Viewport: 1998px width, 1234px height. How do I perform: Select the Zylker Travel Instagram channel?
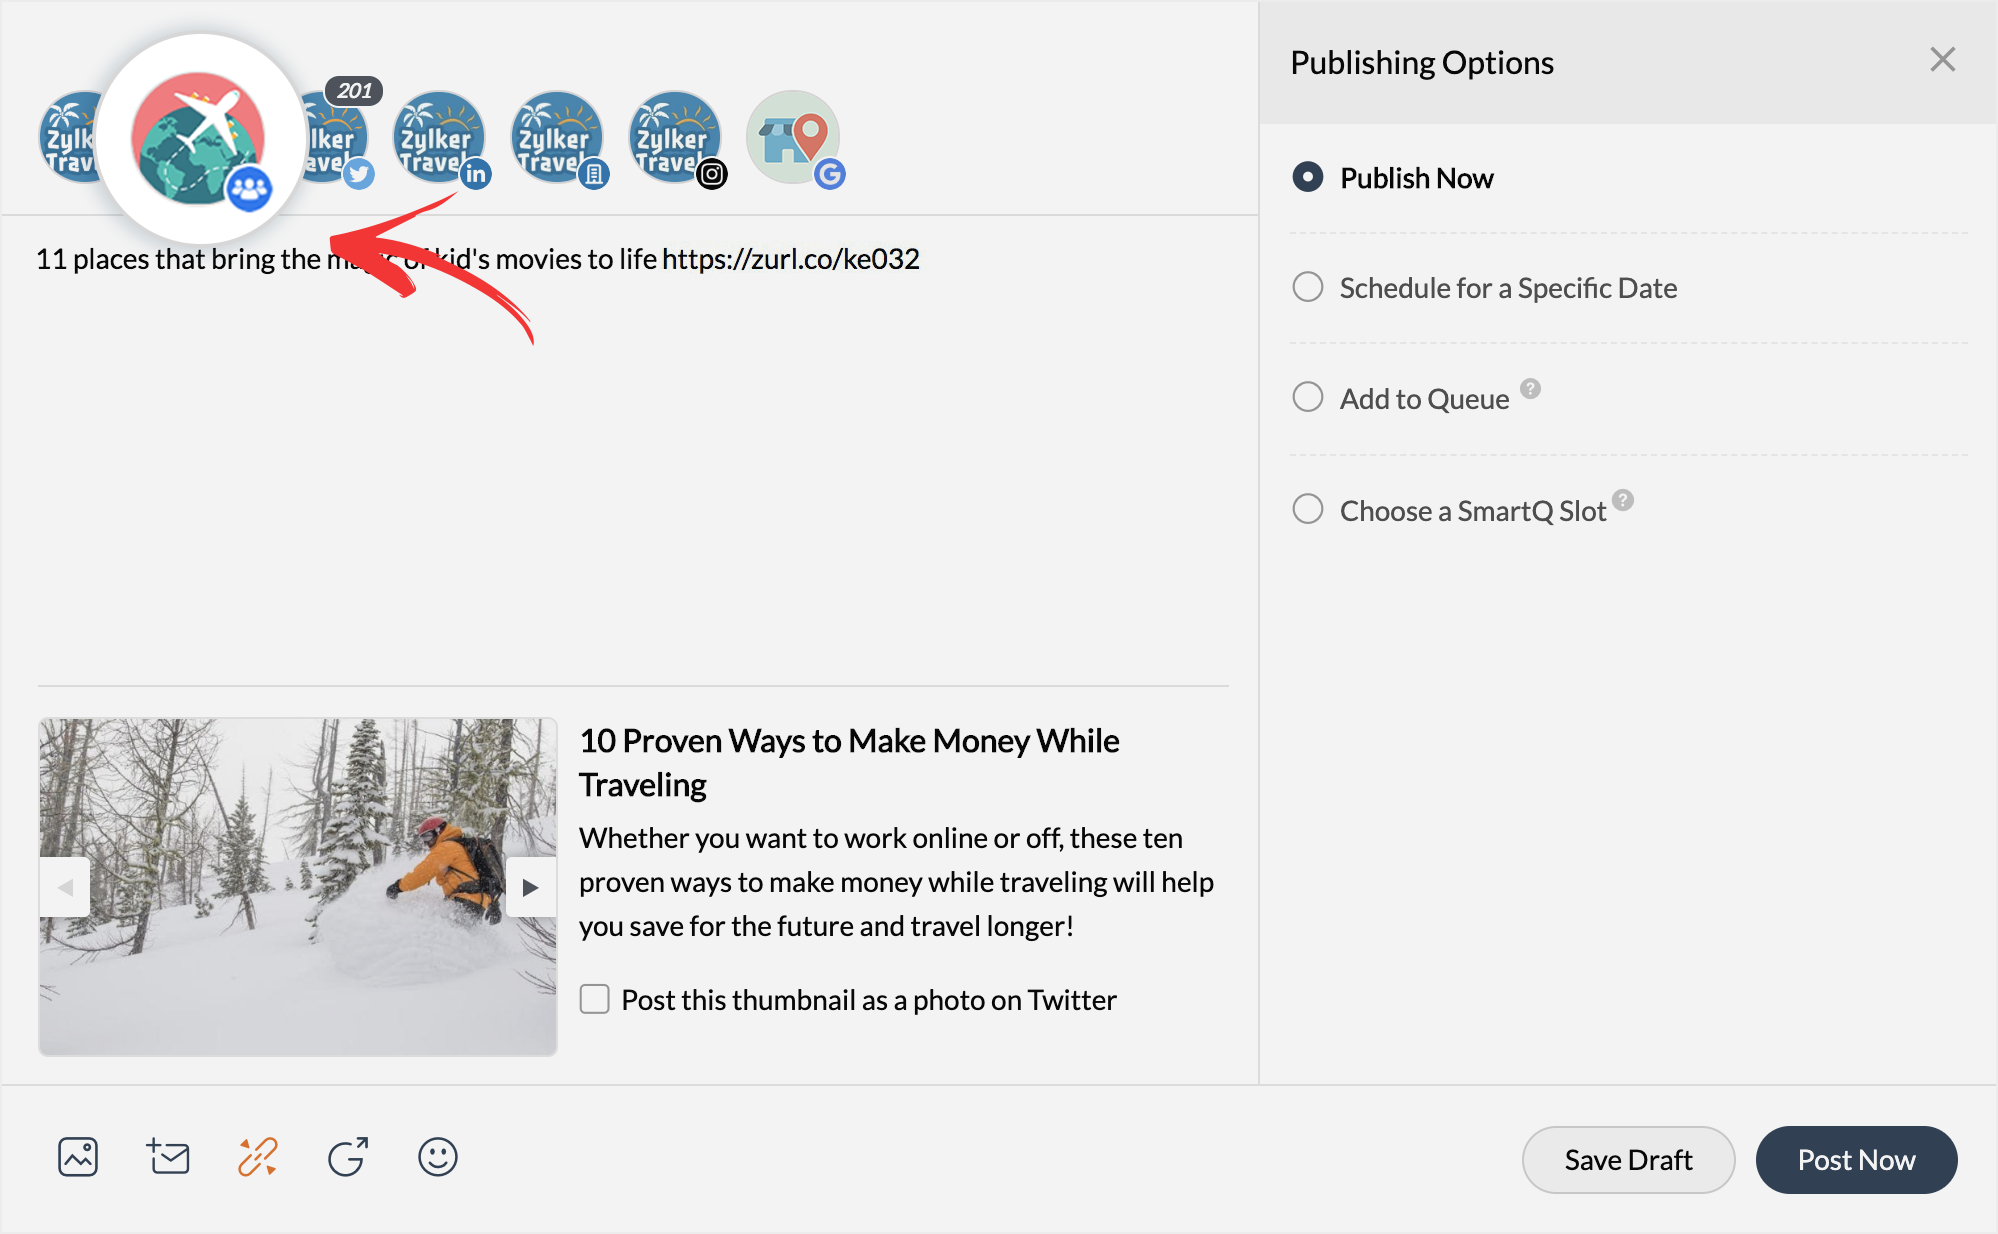pos(676,138)
